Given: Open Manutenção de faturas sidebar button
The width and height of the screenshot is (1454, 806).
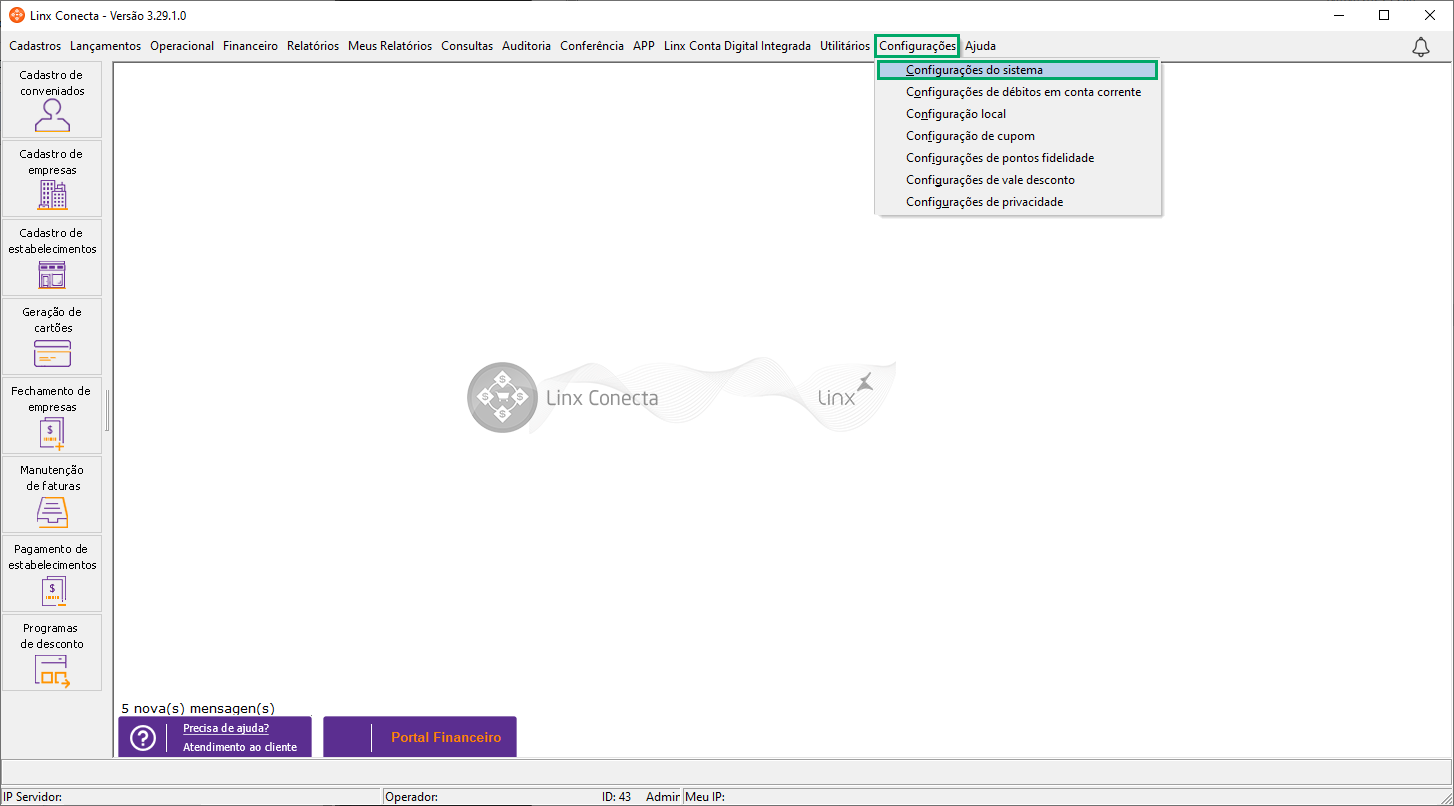Looking at the screenshot, I should pos(52,495).
